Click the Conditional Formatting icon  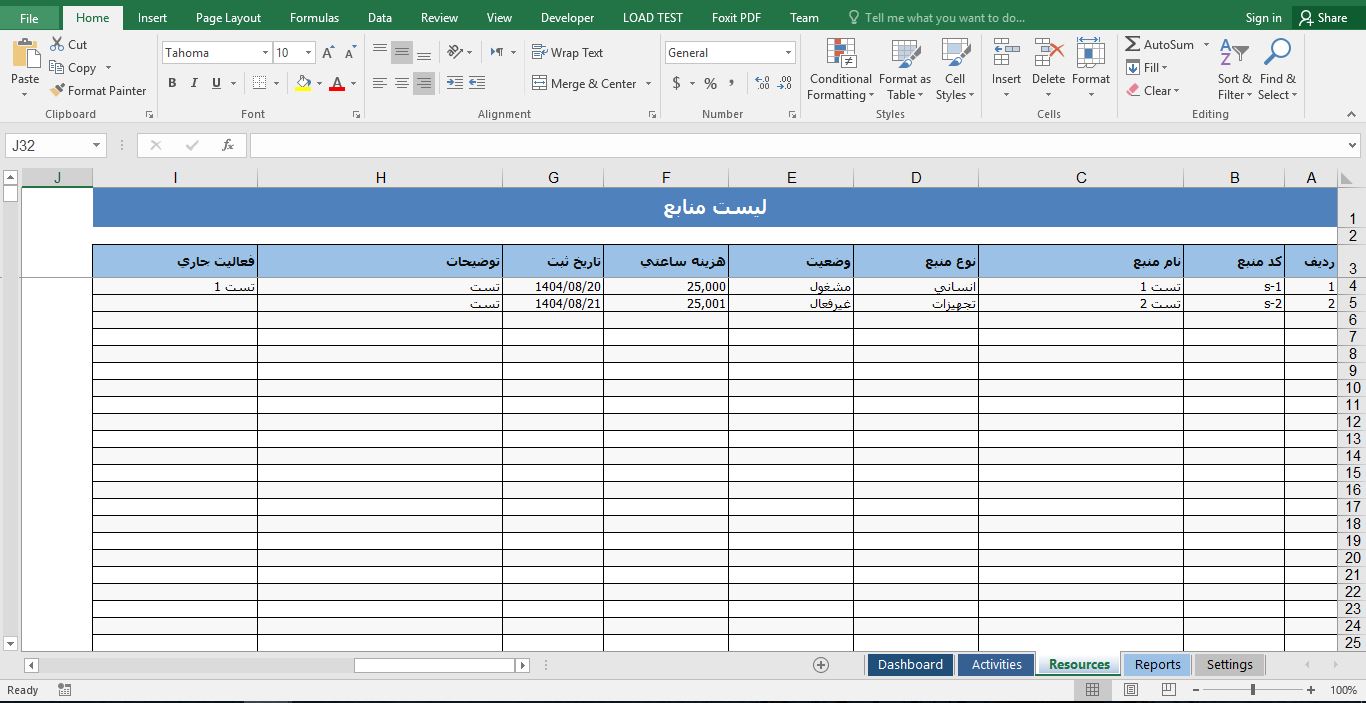tap(841, 55)
